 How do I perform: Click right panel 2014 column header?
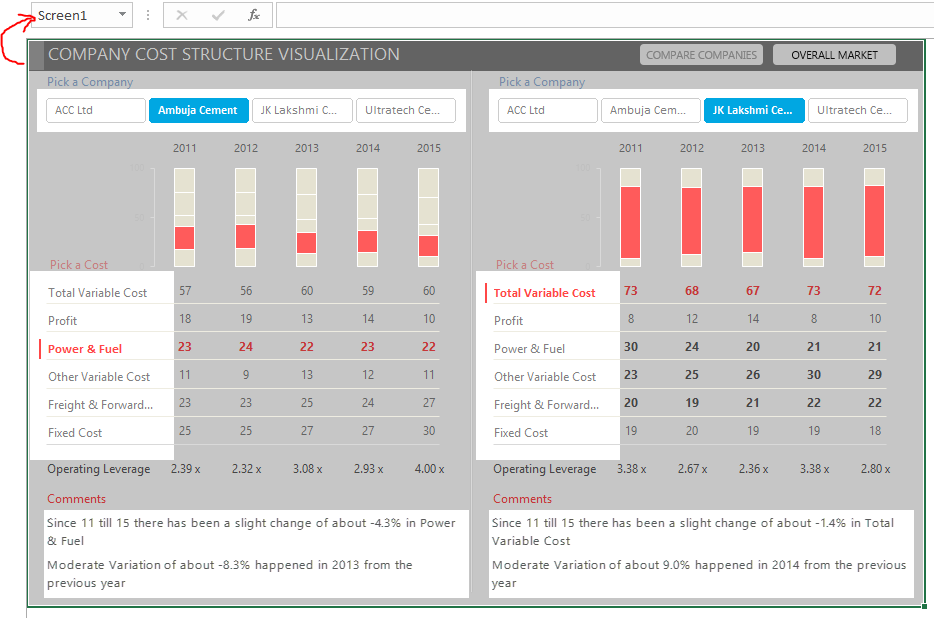click(x=814, y=148)
